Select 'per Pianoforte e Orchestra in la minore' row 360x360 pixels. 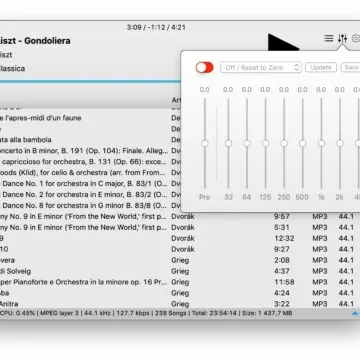coord(180,282)
